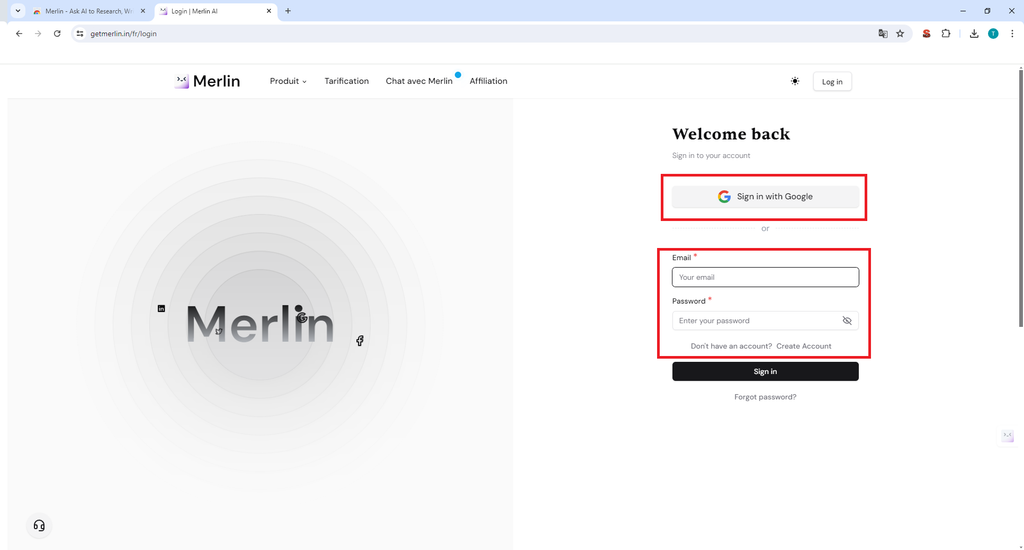Image resolution: width=1024 pixels, height=550 pixels.
Task: Open the Chrome profile avatar
Action: [993, 33]
